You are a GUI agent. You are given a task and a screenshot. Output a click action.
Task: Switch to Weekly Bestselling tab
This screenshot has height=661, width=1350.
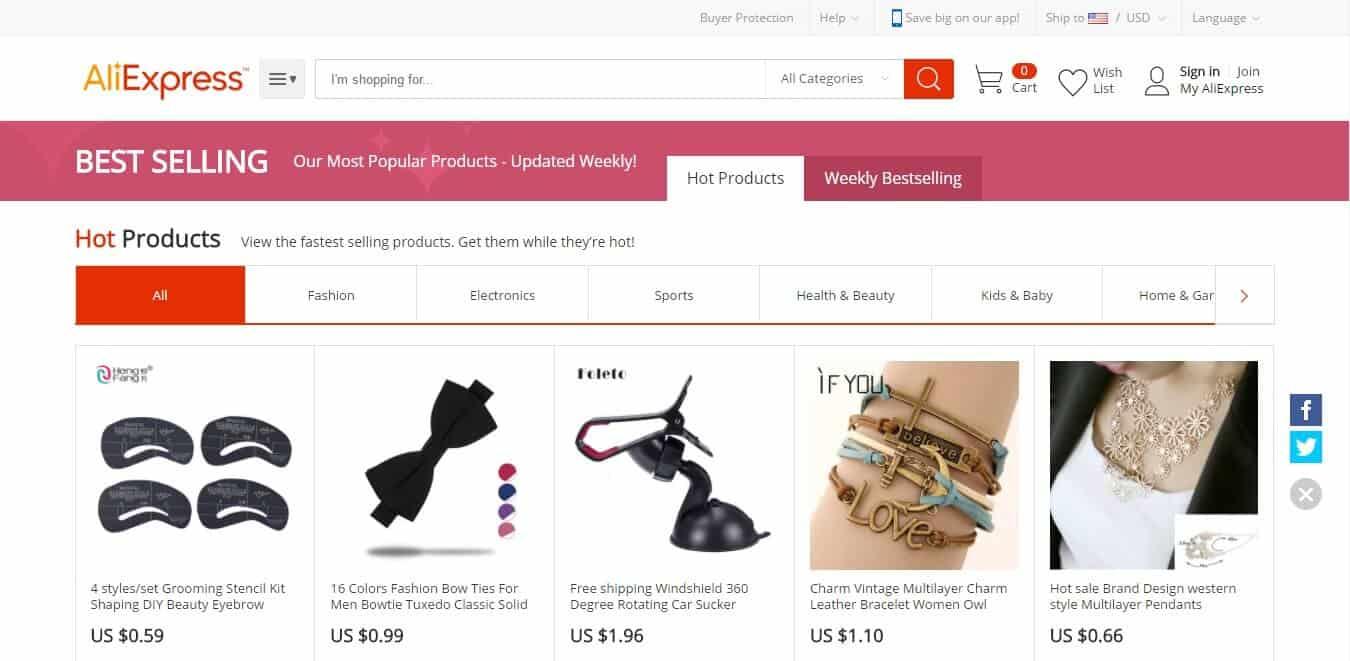[x=893, y=178]
